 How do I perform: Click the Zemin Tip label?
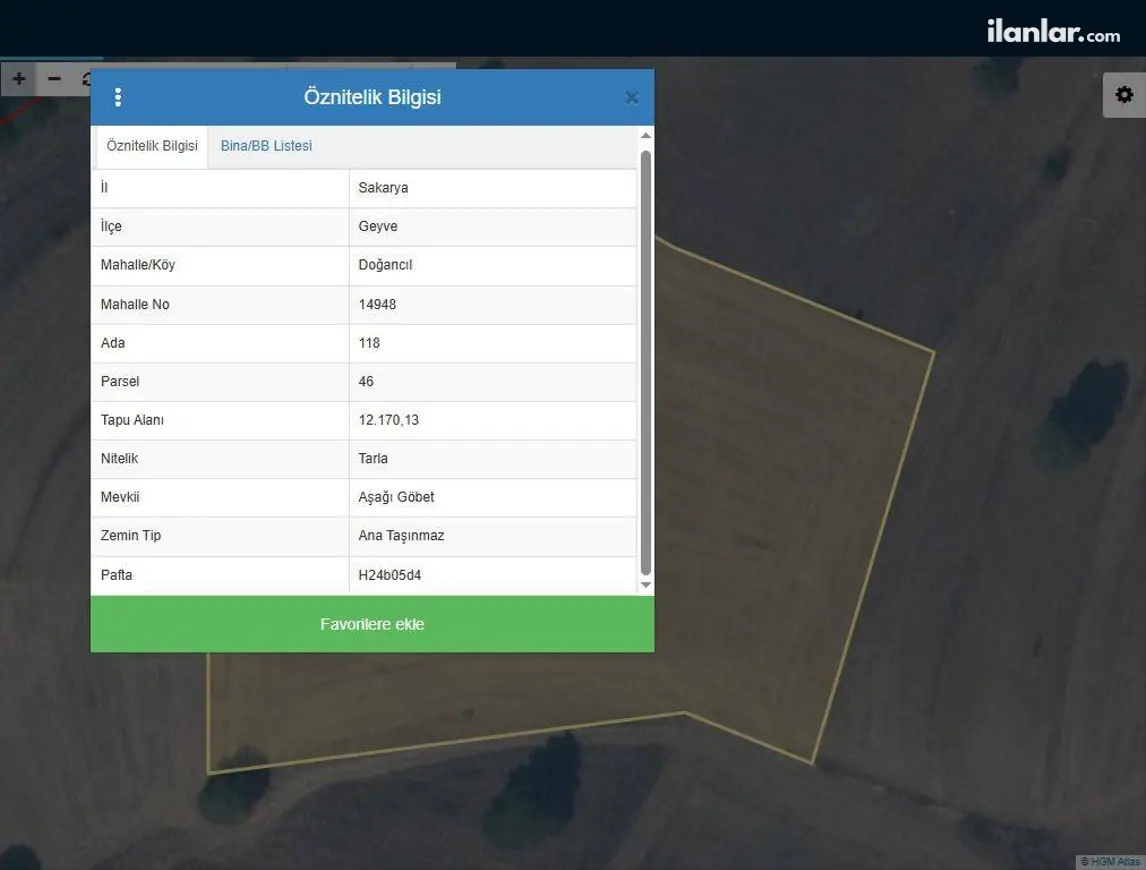click(x=131, y=536)
